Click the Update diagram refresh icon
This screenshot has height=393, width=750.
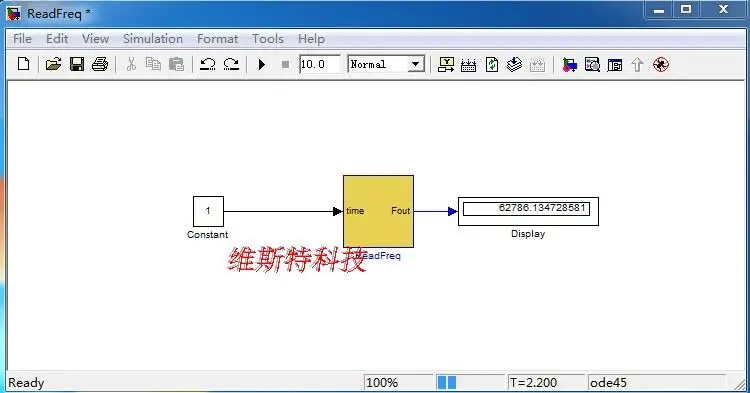[x=492, y=65]
